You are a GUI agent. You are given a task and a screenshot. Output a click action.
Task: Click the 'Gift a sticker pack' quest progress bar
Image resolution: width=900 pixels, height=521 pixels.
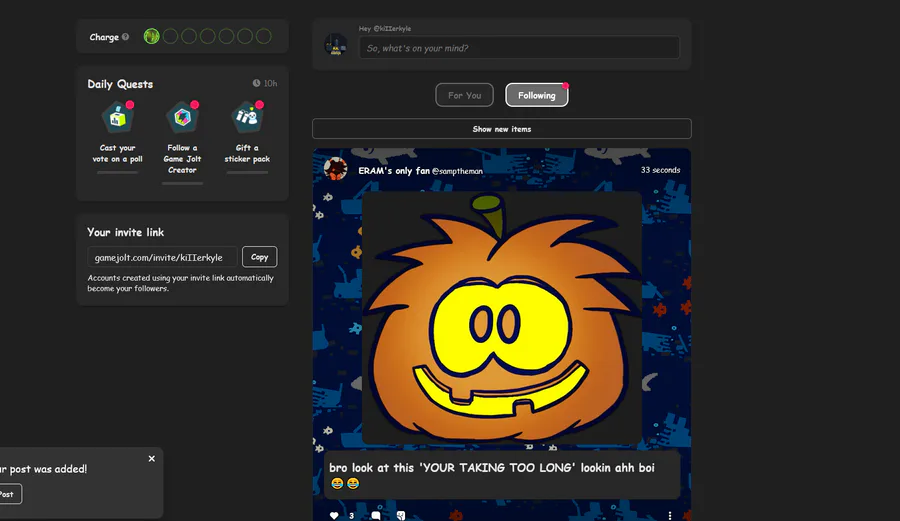coord(247,172)
